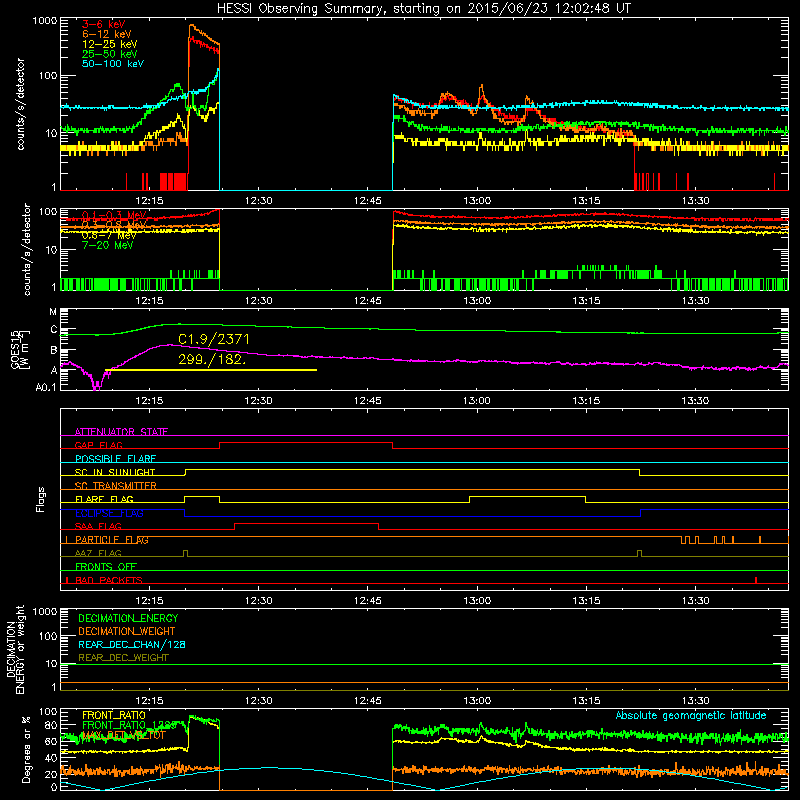
Task: Click the REAR_DEC_CHAN/128 legend label
Action: click(x=132, y=644)
